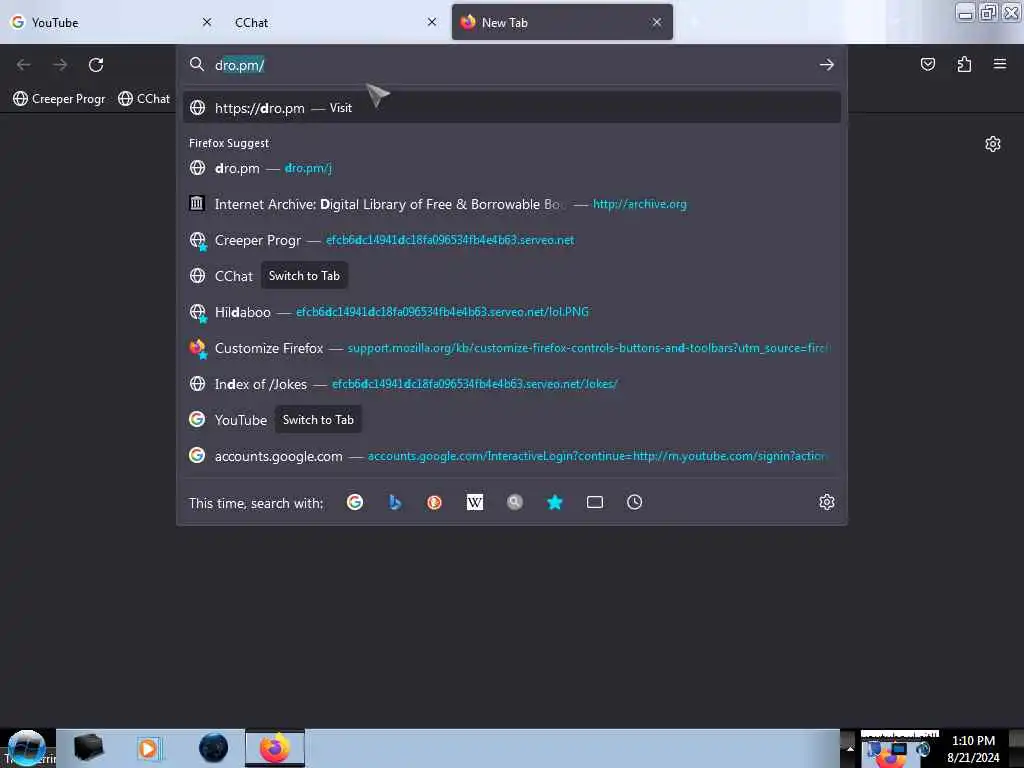Select the gray magnifier search engine
This screenshot has height=768, width=1024.
515,502
